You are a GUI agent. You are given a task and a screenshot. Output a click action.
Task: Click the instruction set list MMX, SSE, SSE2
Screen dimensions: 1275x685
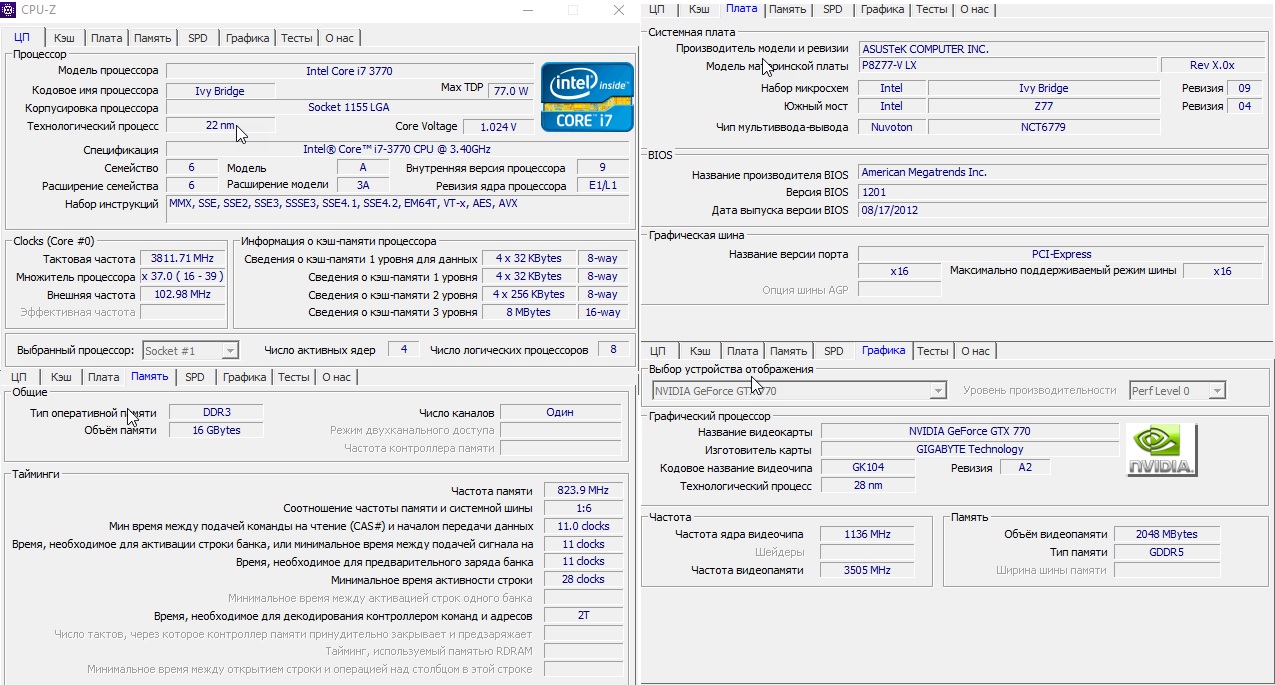(x=397, y=209)
